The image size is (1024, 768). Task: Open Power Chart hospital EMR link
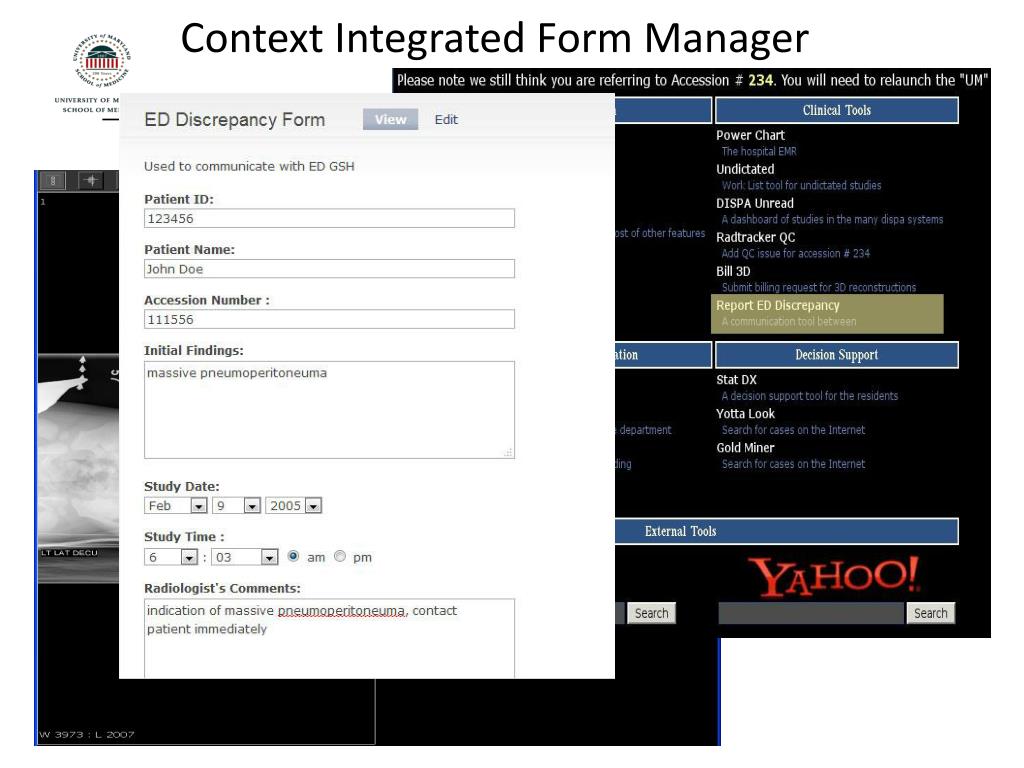click(750, 135)
